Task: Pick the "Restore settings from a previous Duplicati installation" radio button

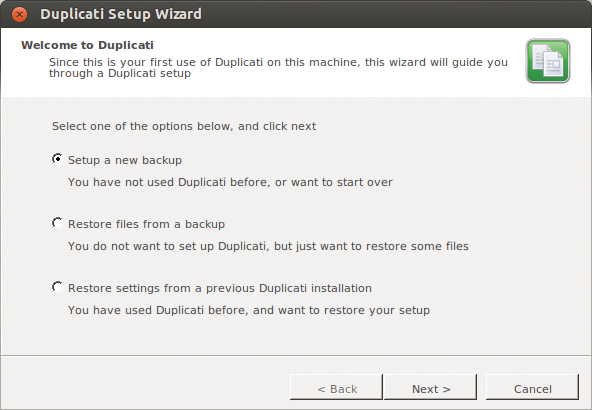Action: pos(57,287)
